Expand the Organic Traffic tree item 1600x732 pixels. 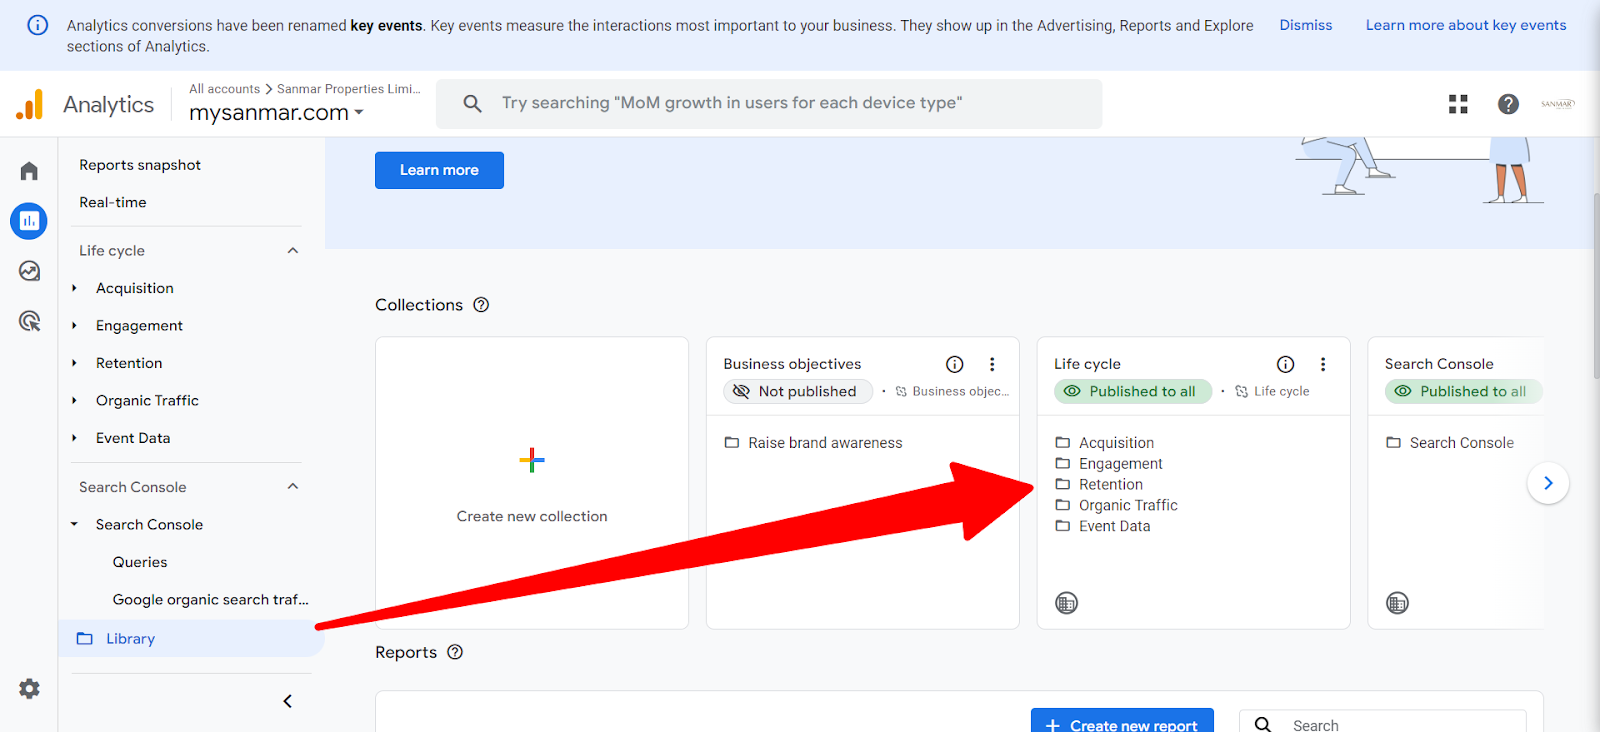[x=74, y=401]
